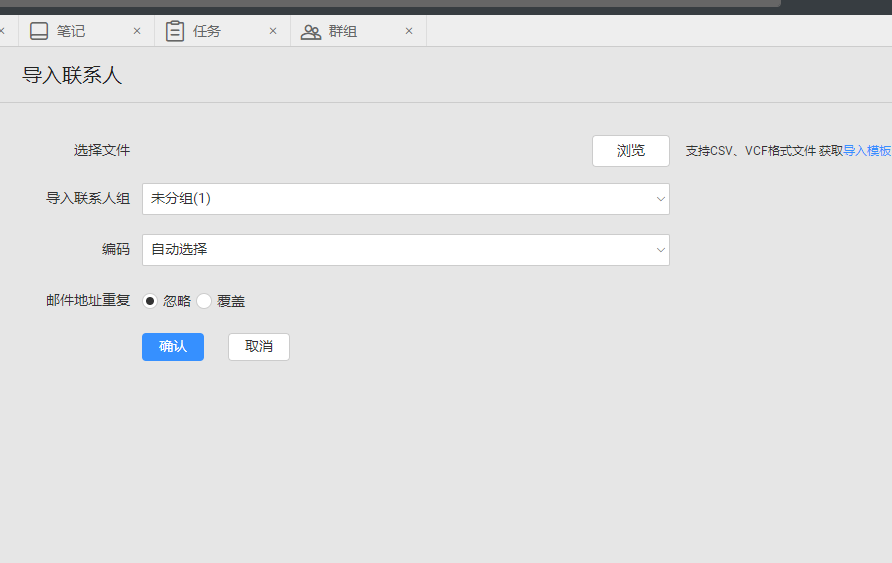Click the clipboard icon on 任务 tab

point(175,31)
